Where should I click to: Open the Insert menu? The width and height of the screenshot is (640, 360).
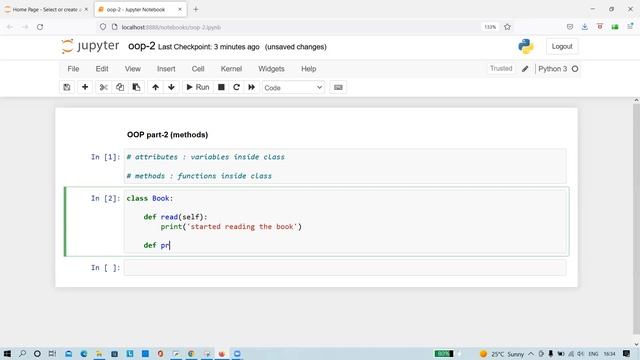166,69
